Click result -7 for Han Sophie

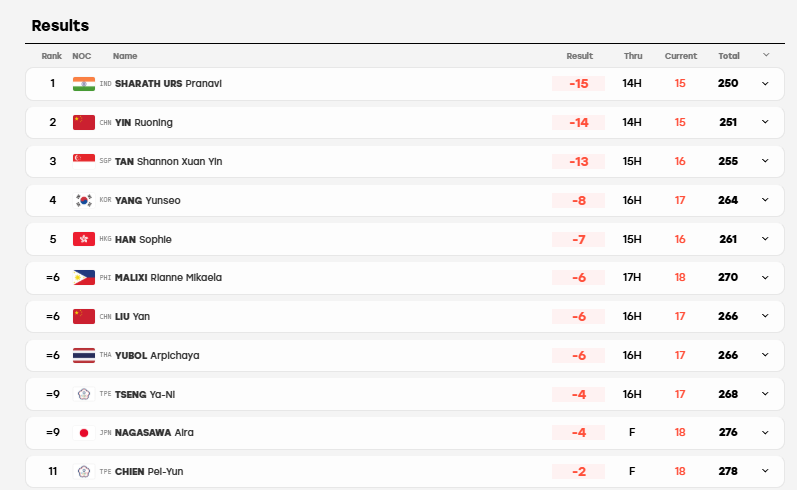click(x=578, y=239)
